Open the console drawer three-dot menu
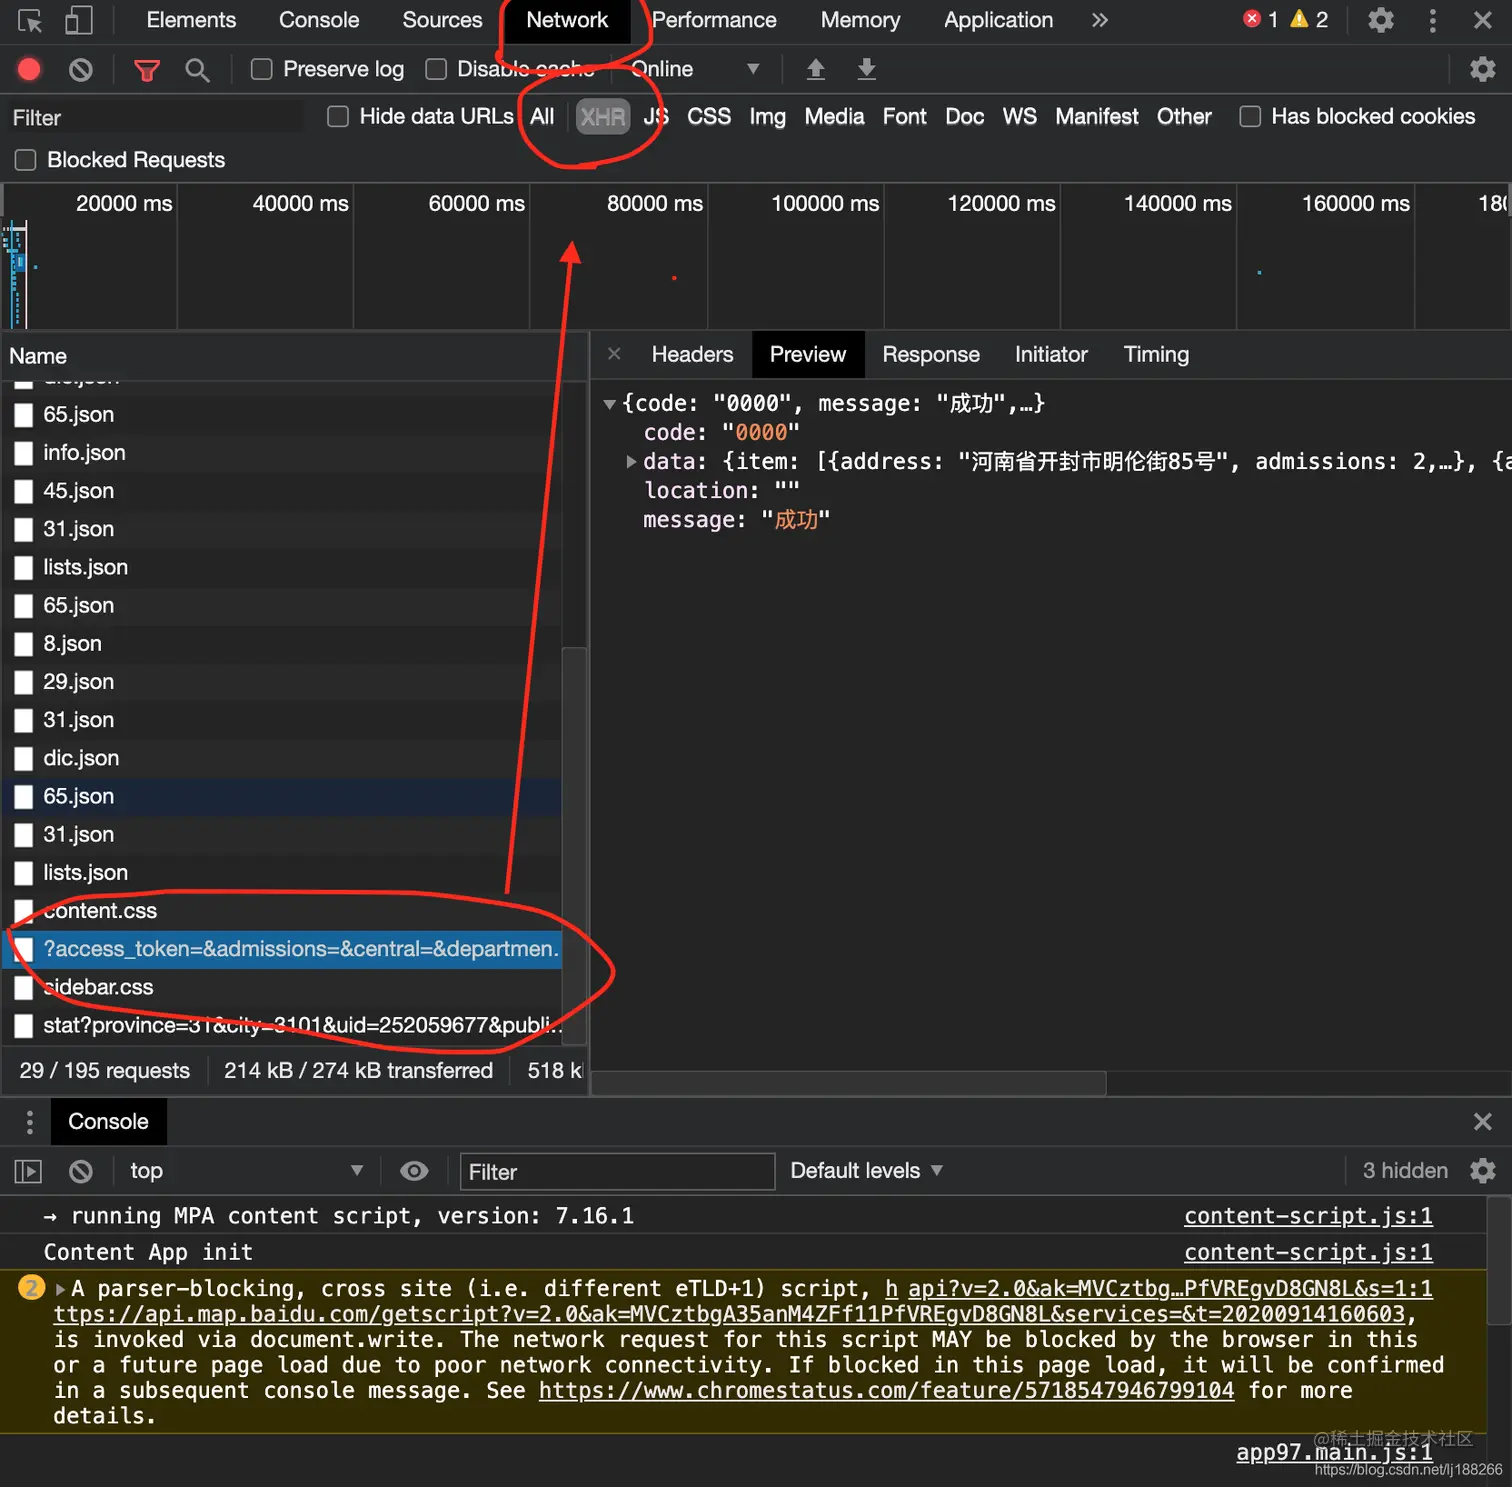Image resolution: width=1512 pixels, height=1487 pixels. (x=29, y=1122)
